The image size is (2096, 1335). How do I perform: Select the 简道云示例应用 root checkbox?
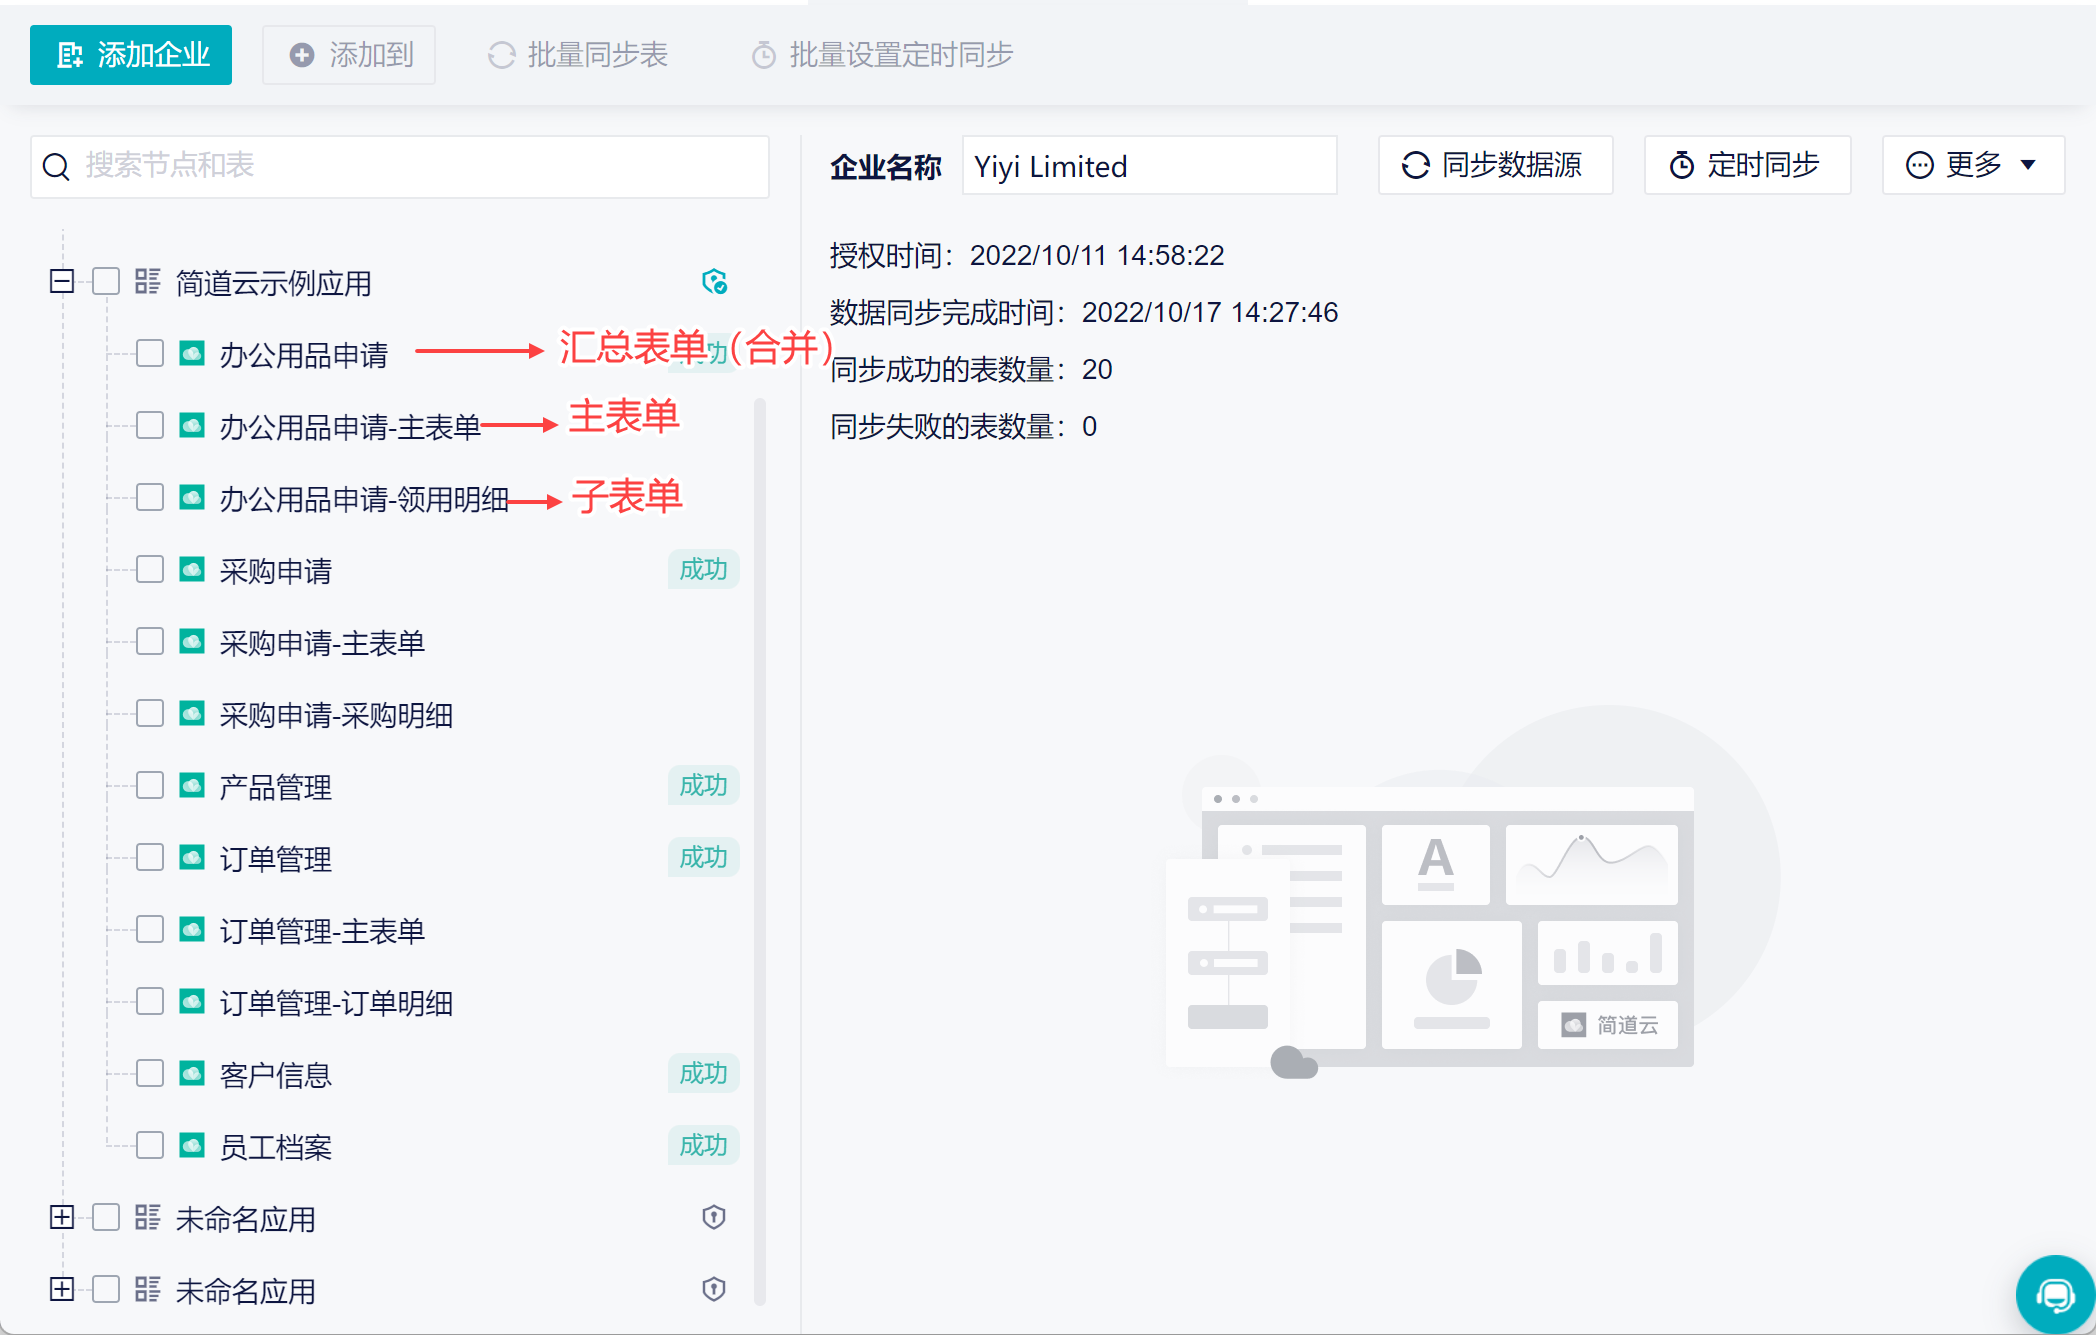(106, 282)
